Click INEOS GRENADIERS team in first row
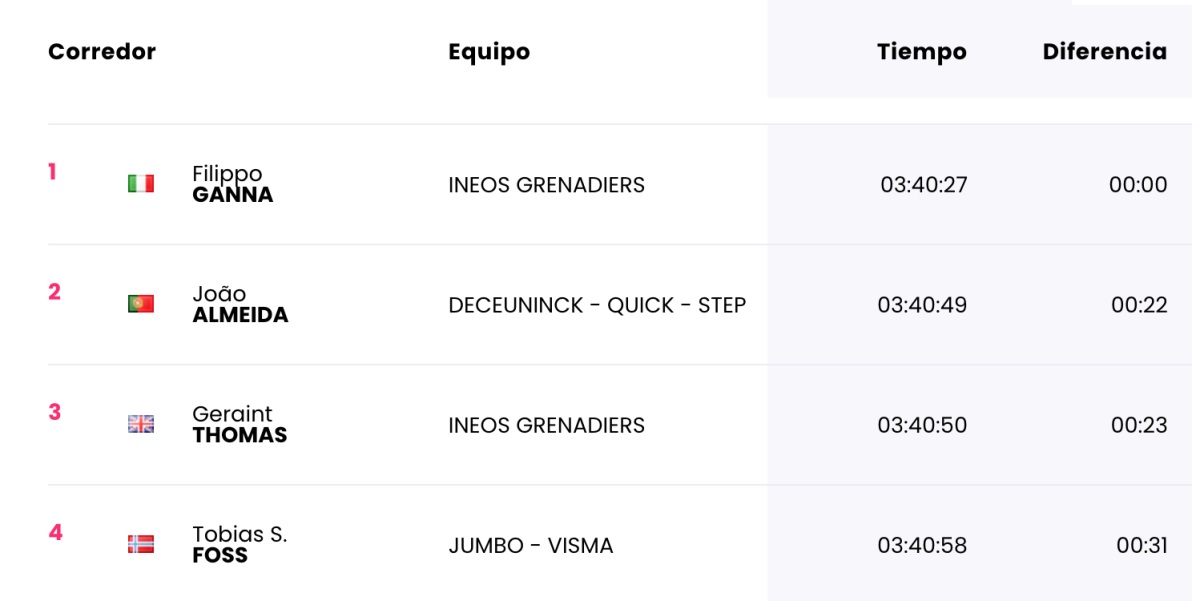This screenshot has width=1200, height=601. point(547,185)
